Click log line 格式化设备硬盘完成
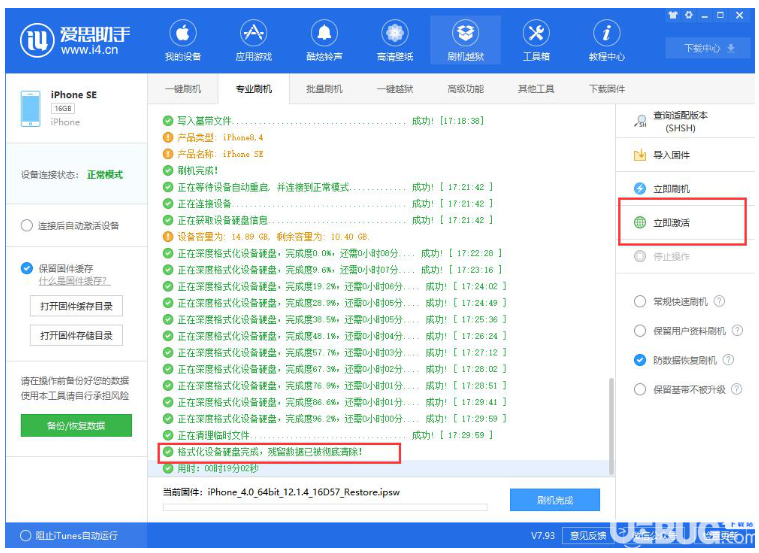759x553 pixels. [263, 452]
